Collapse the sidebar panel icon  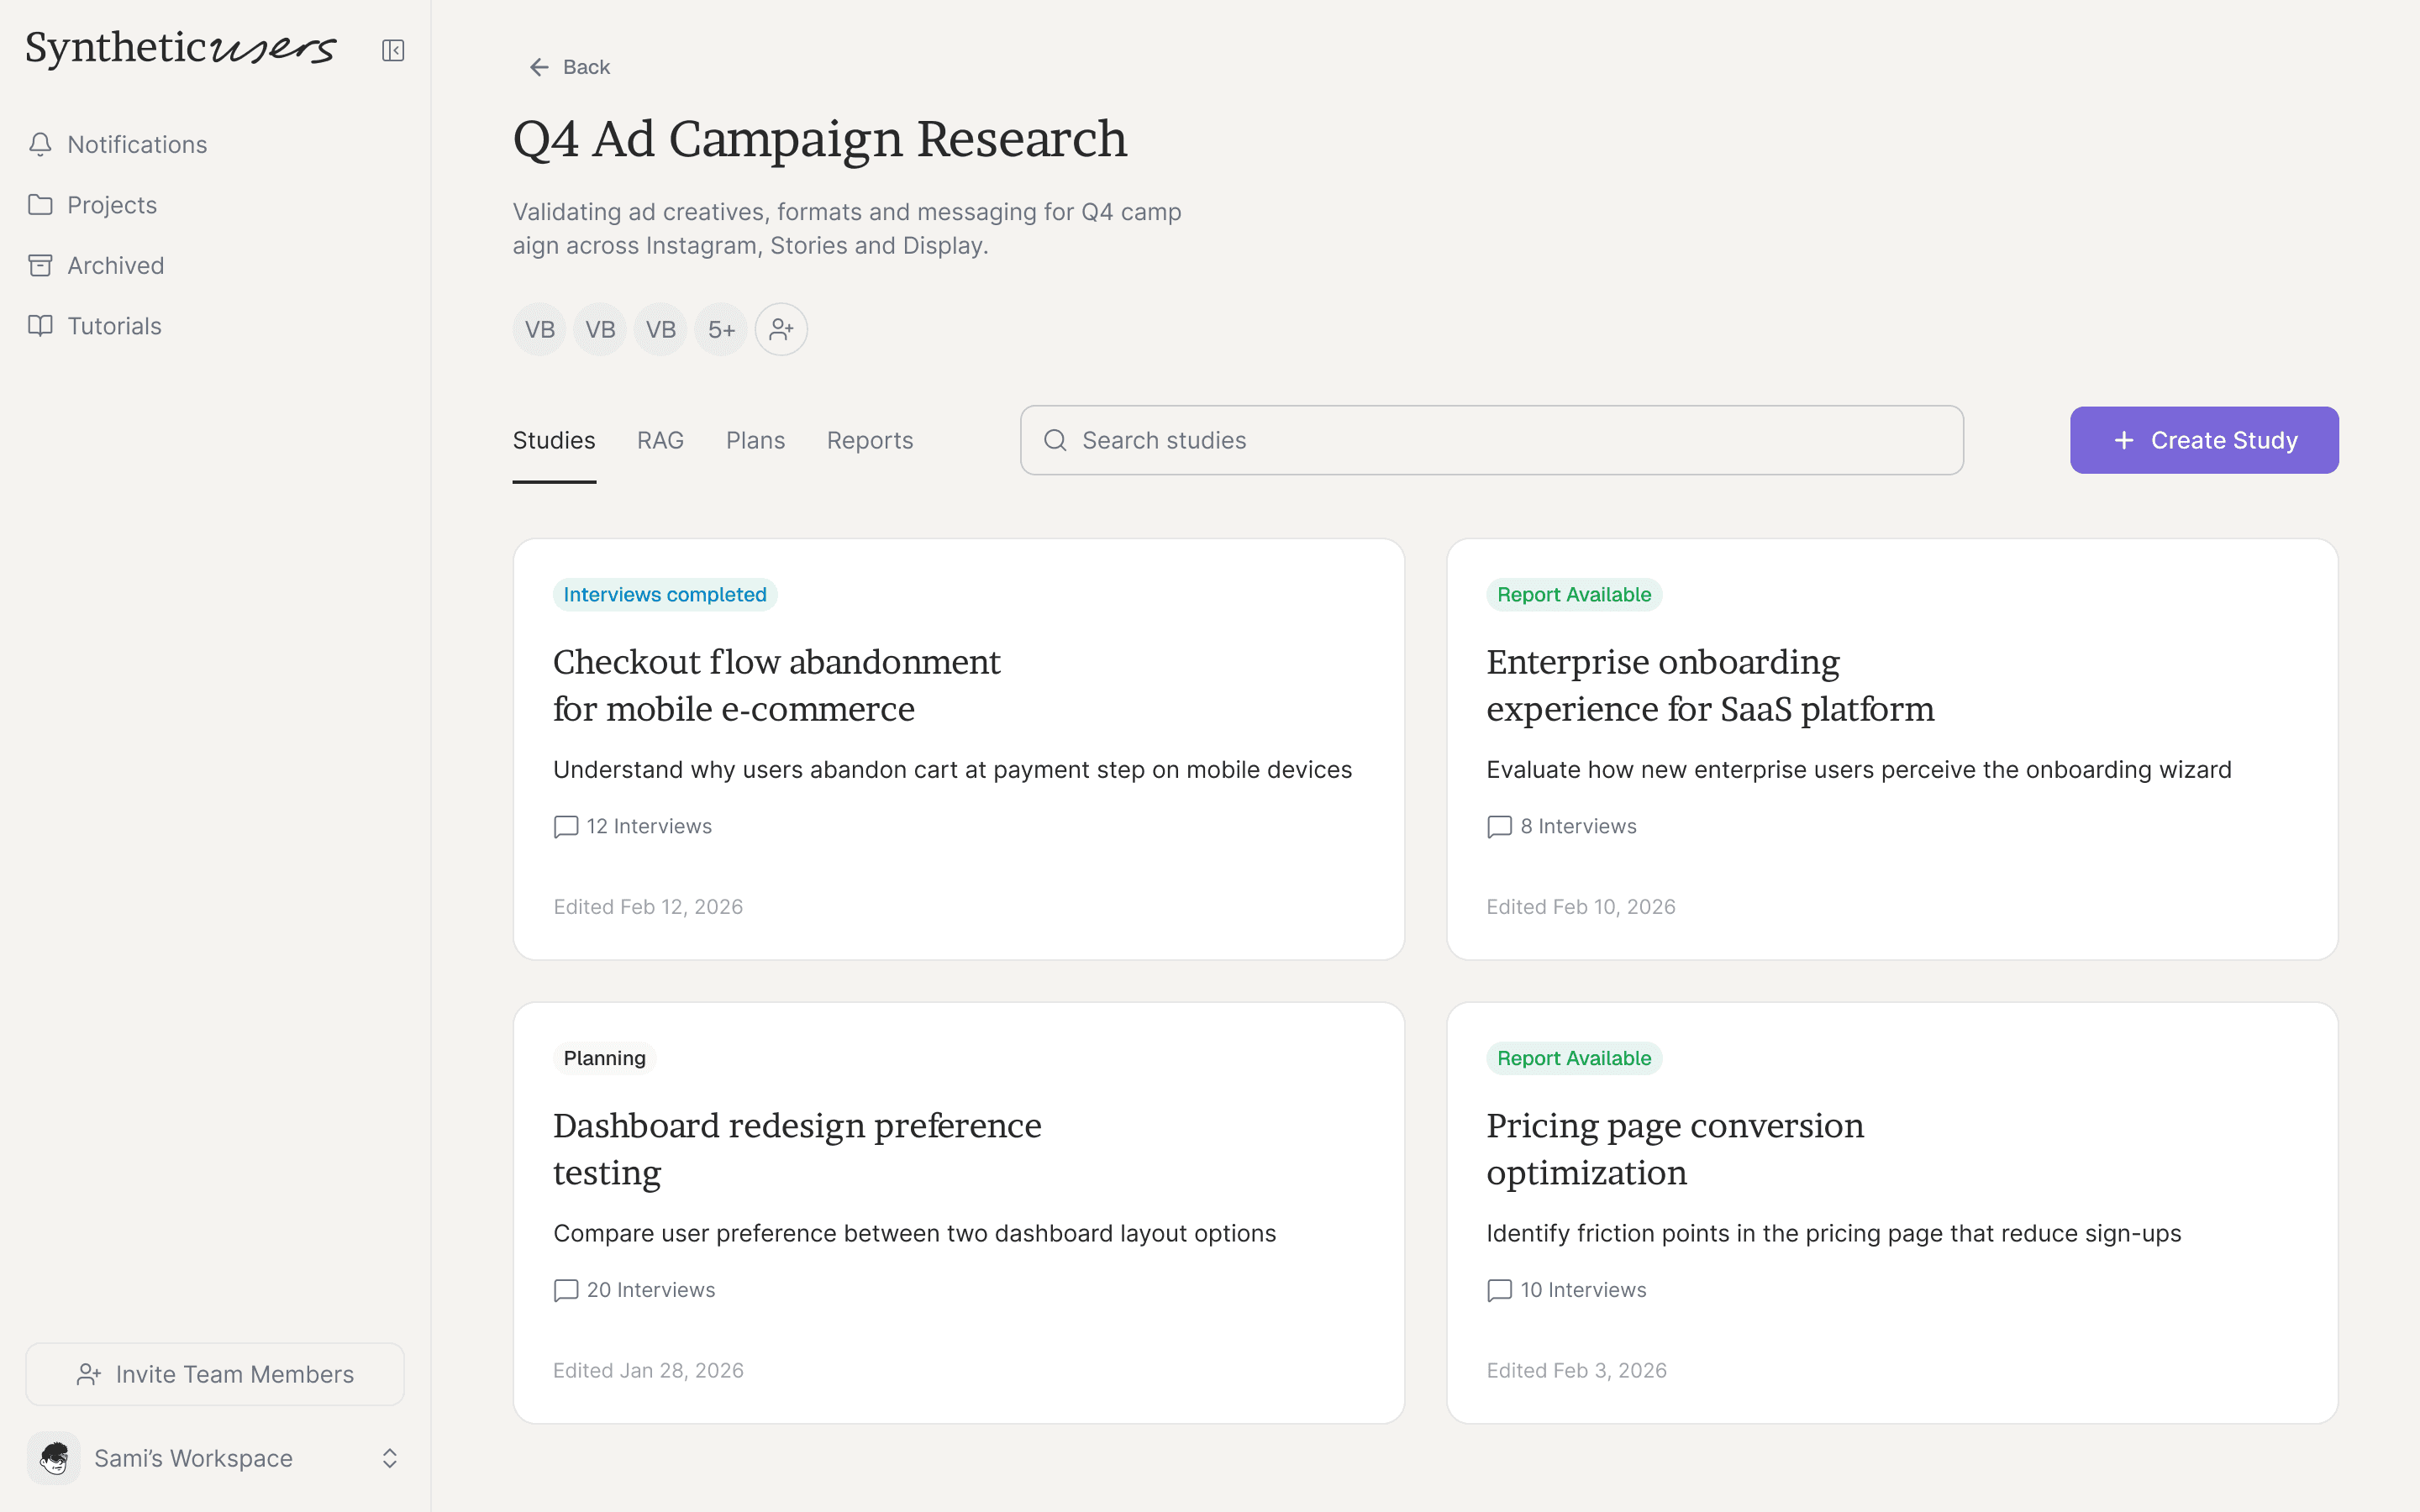click(393, 50)
